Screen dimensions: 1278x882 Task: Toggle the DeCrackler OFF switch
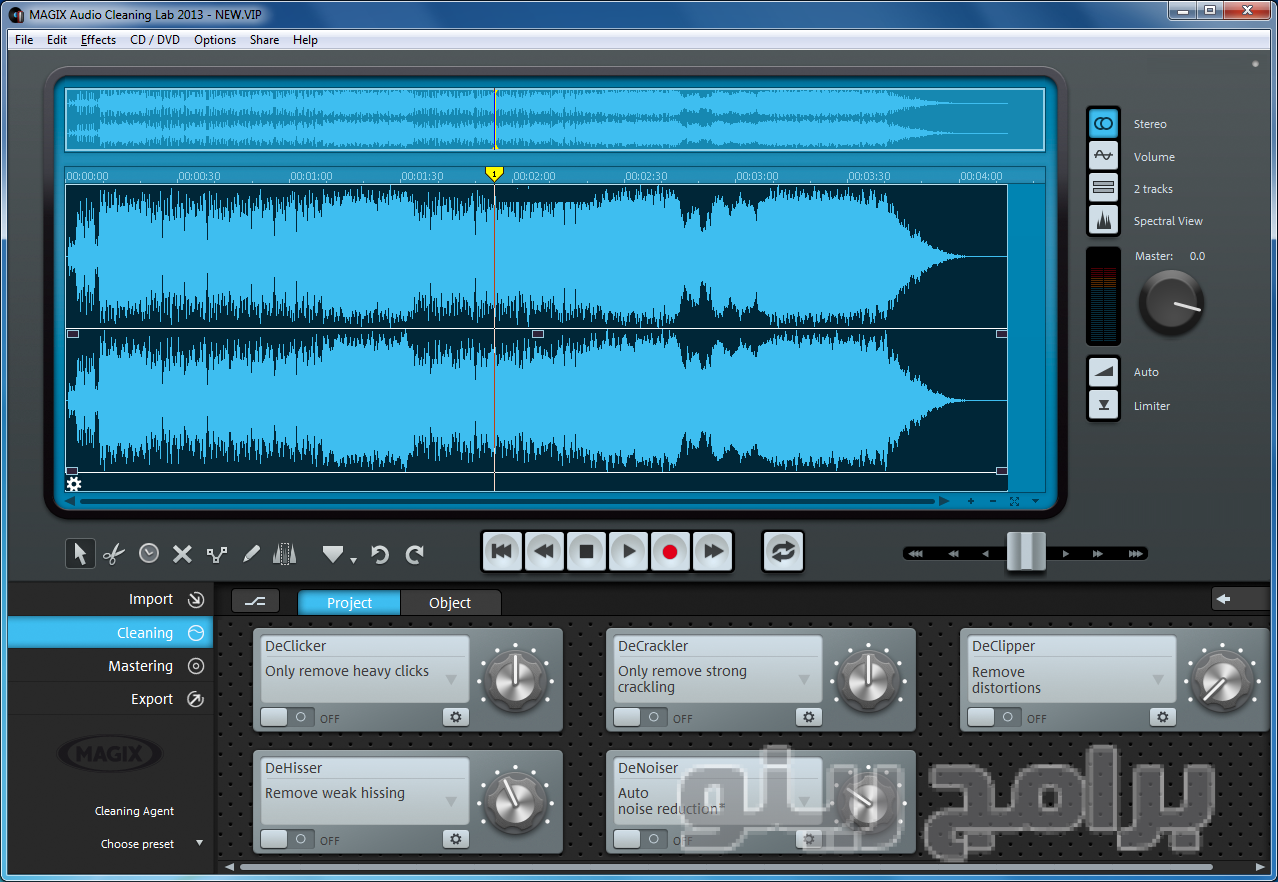coord(640,717)
